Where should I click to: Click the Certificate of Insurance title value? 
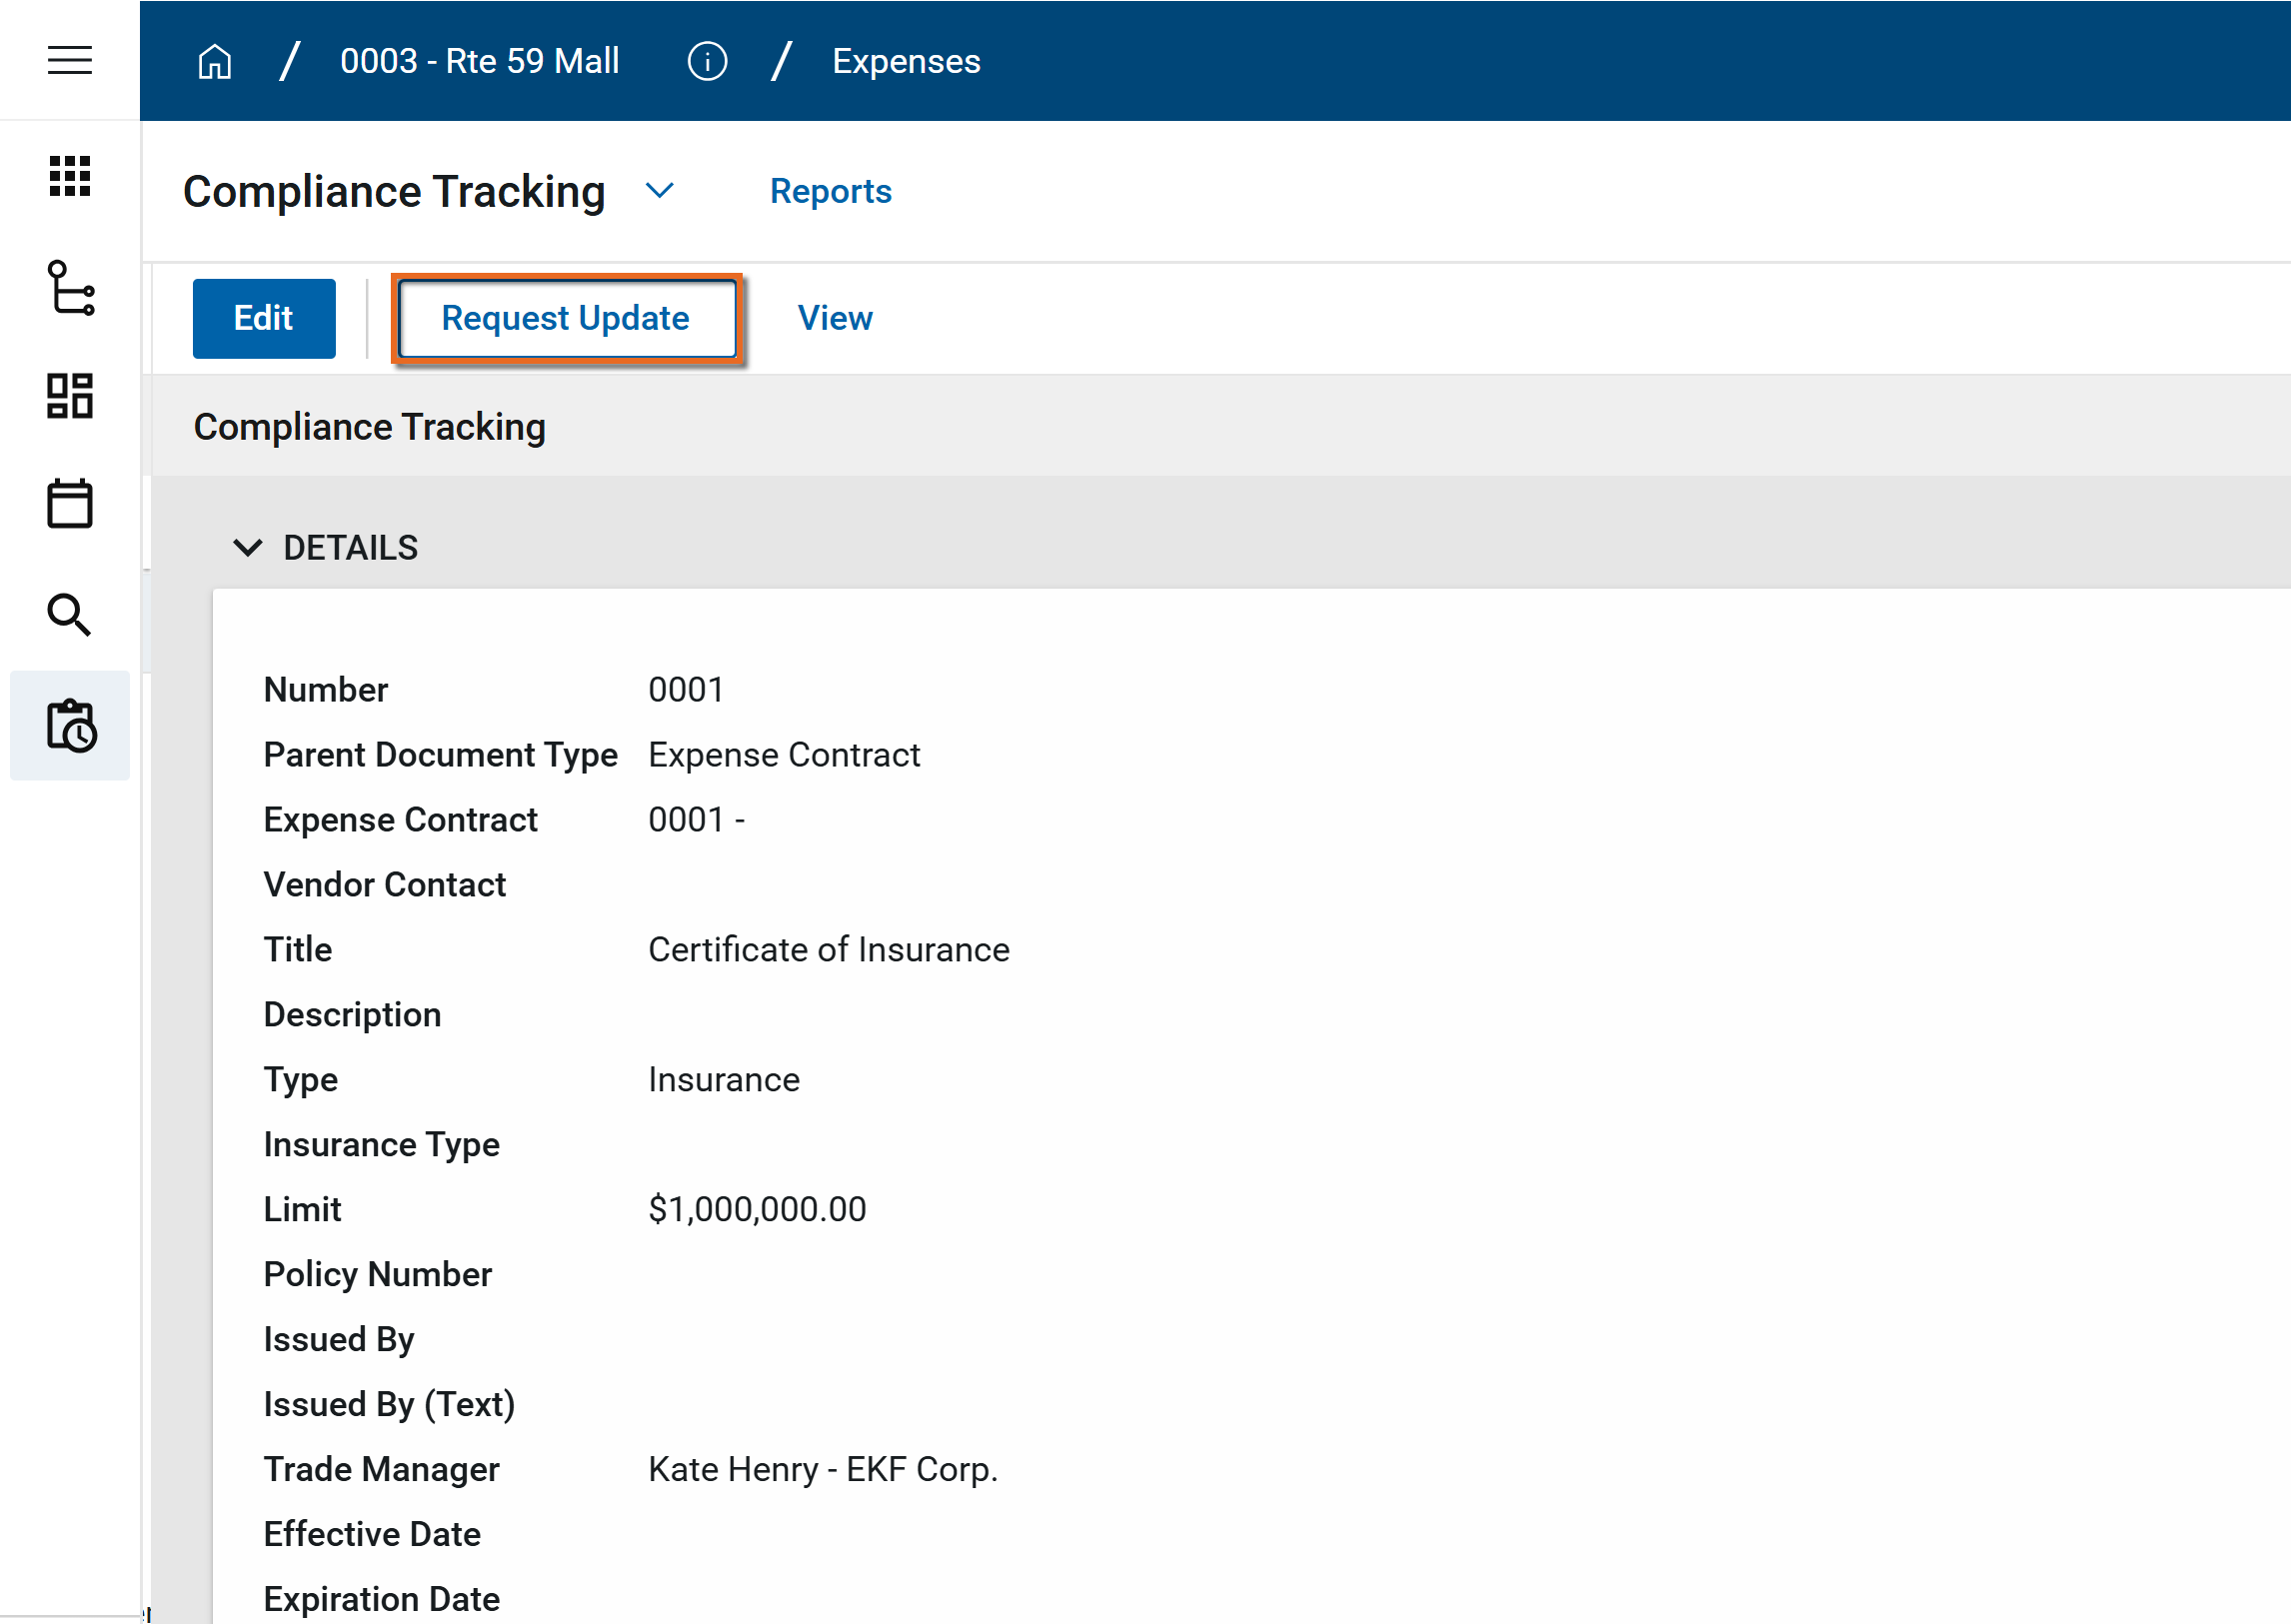[x=828, y=949]
